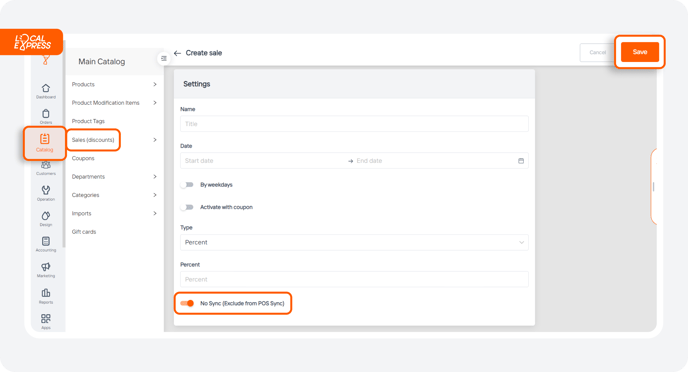Enable the By weekdays toggle
This screenshot has height=372, width=688.
[x=187, y=185]
